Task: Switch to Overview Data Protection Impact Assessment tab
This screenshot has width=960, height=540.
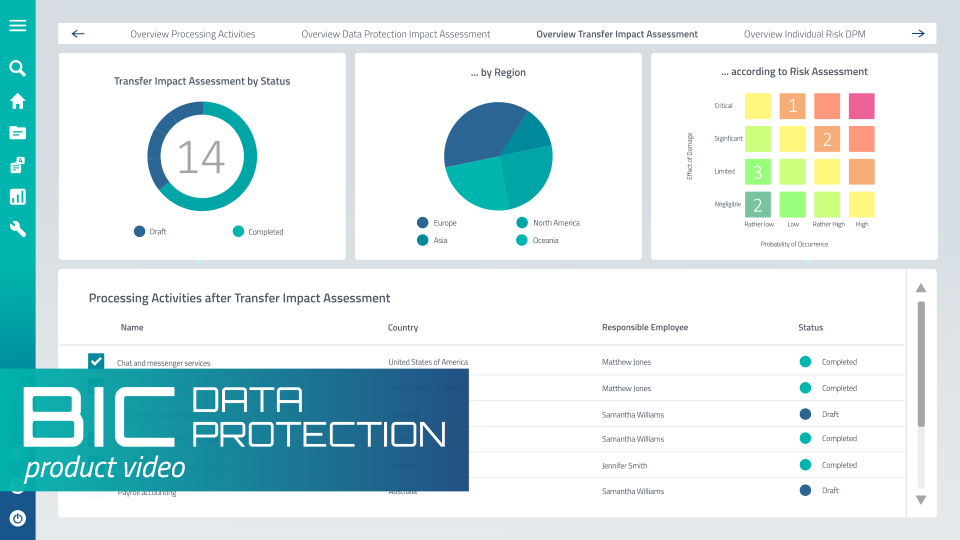Action: [x=396, y=34]
